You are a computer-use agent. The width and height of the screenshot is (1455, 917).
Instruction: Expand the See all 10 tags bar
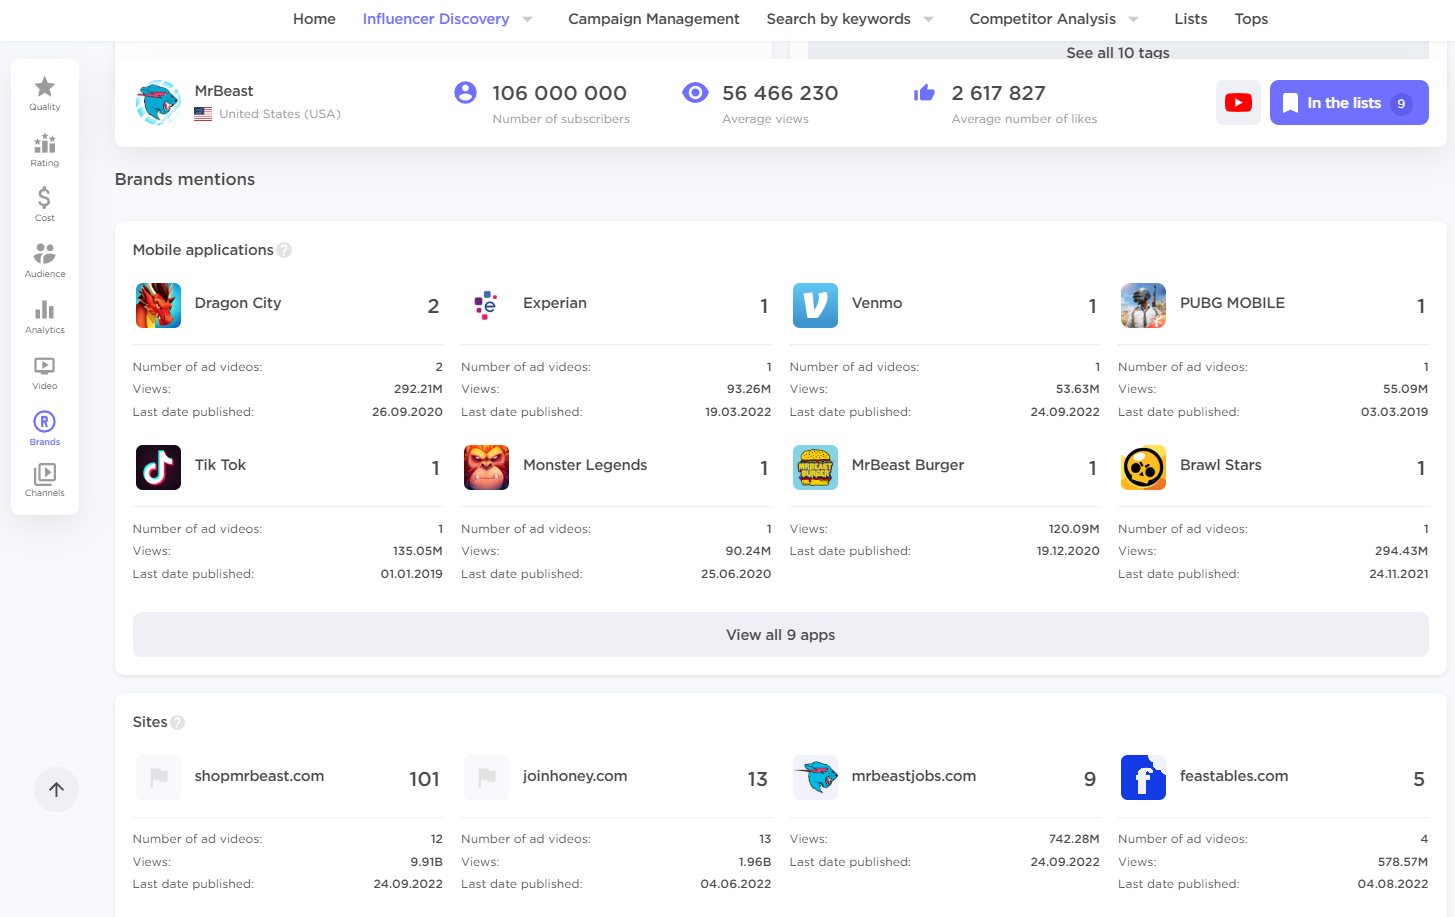(1117, 52)
